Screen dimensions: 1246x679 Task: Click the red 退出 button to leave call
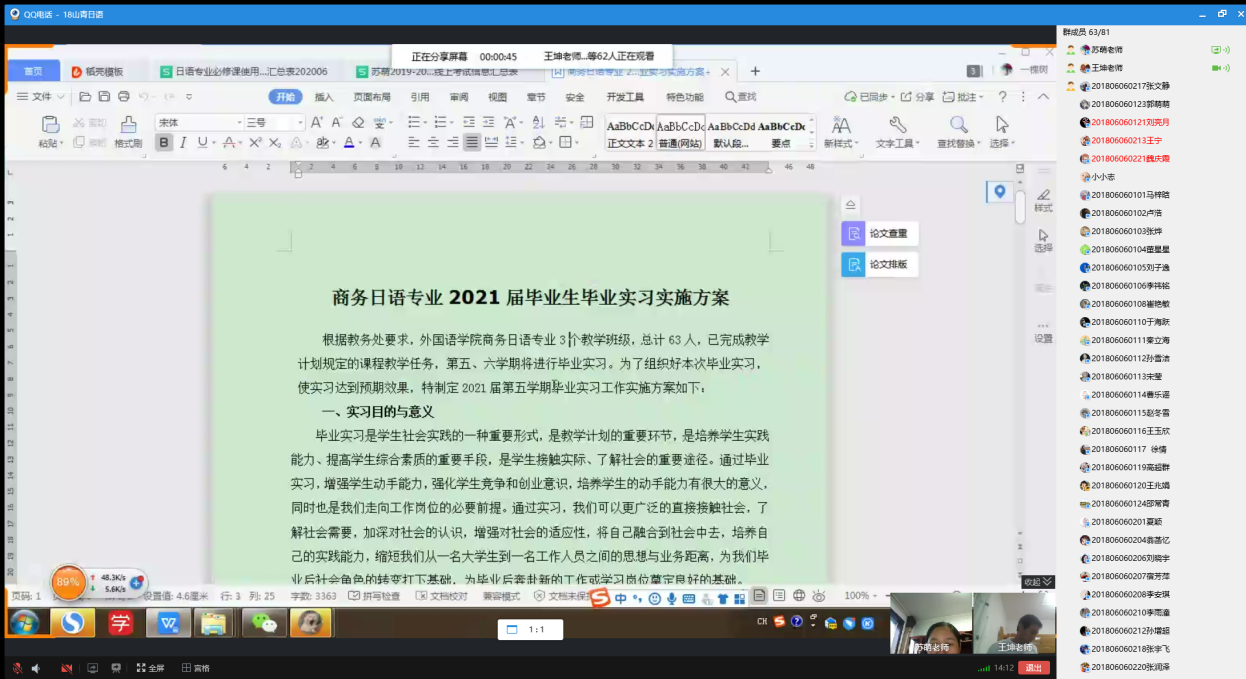[x=1033, y=668]
